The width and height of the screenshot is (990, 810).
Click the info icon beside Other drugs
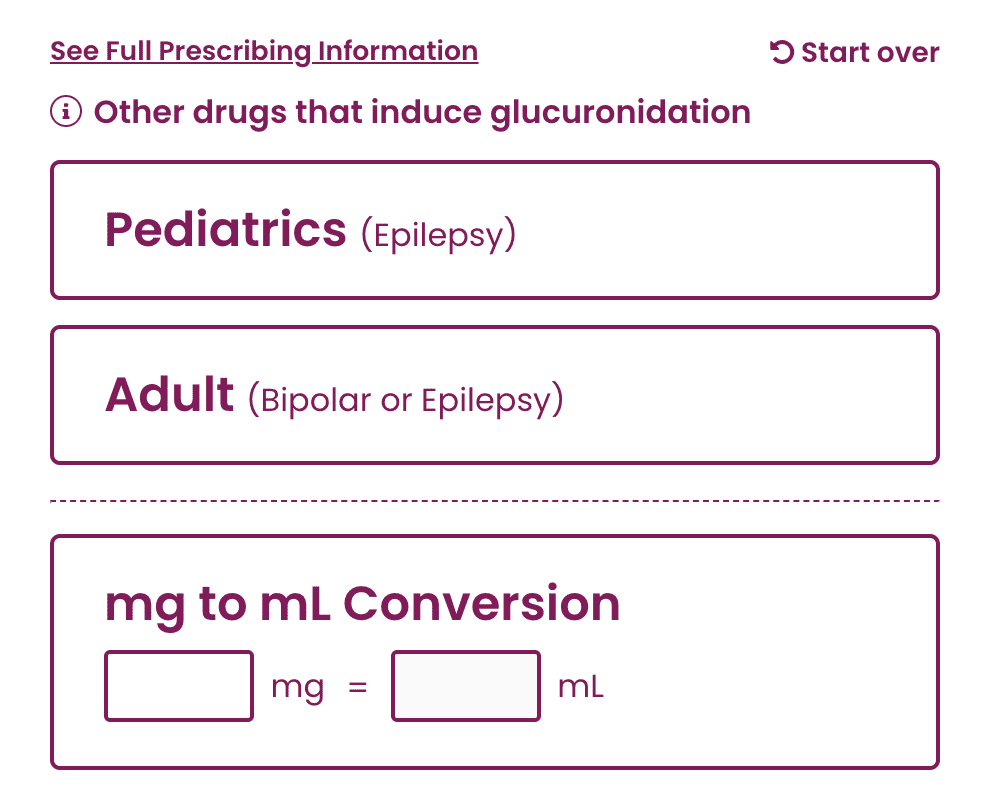(x=66, y=112)
